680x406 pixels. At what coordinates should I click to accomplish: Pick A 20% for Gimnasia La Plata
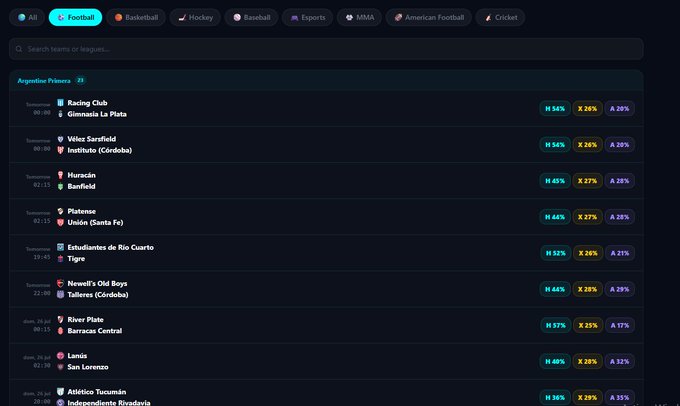click(620, 108)
